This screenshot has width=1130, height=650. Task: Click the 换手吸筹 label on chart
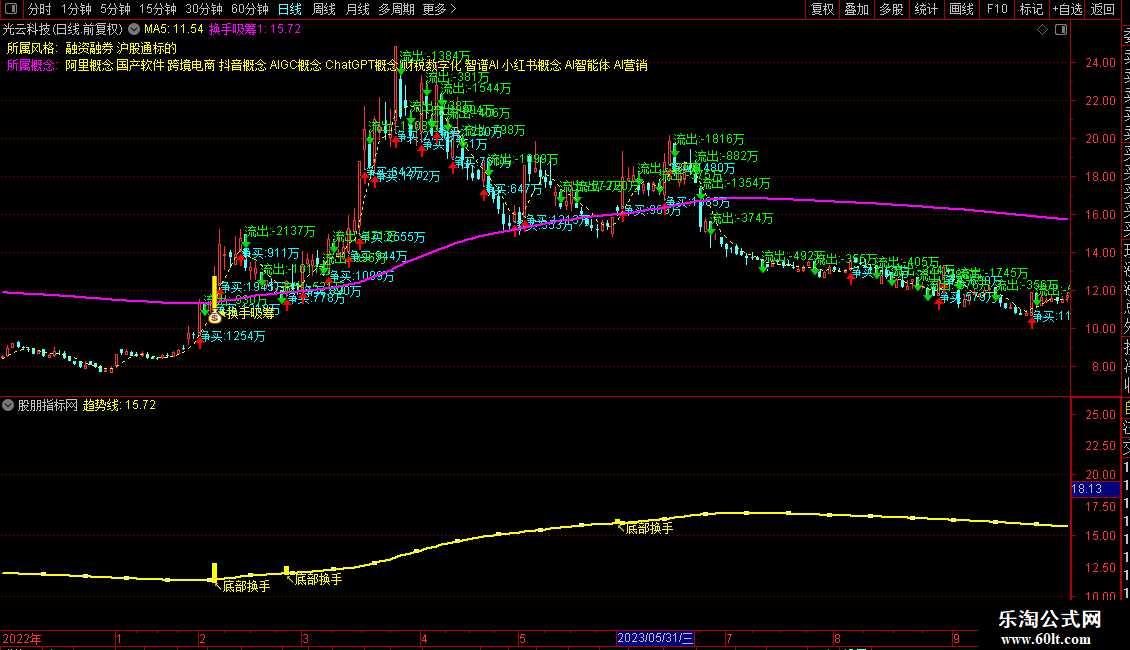pos(251,313)
